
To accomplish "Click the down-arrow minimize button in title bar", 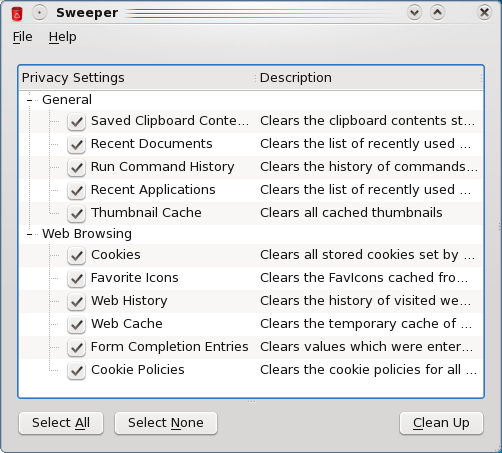I will (414, 13).
